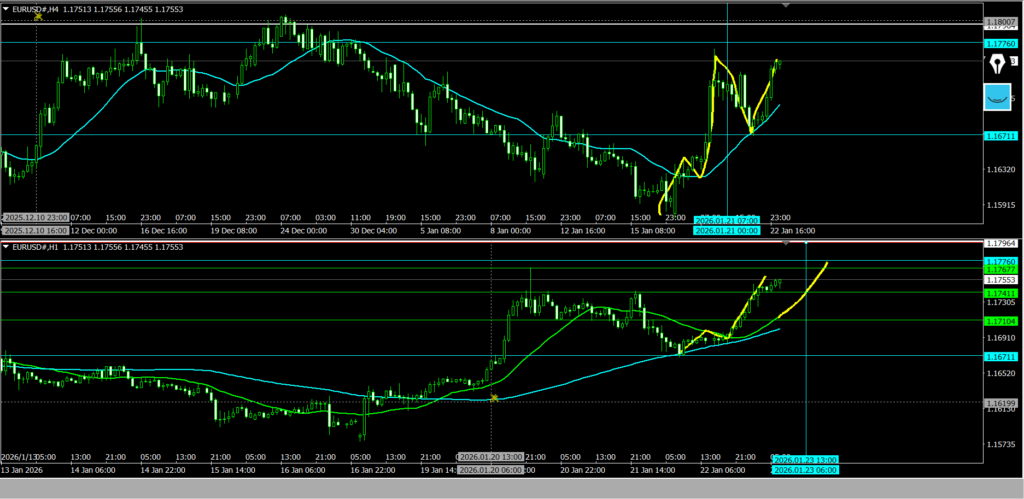
Task: Click the 2026.01.23 13:00 time marker
Action: tap(805, 460)
